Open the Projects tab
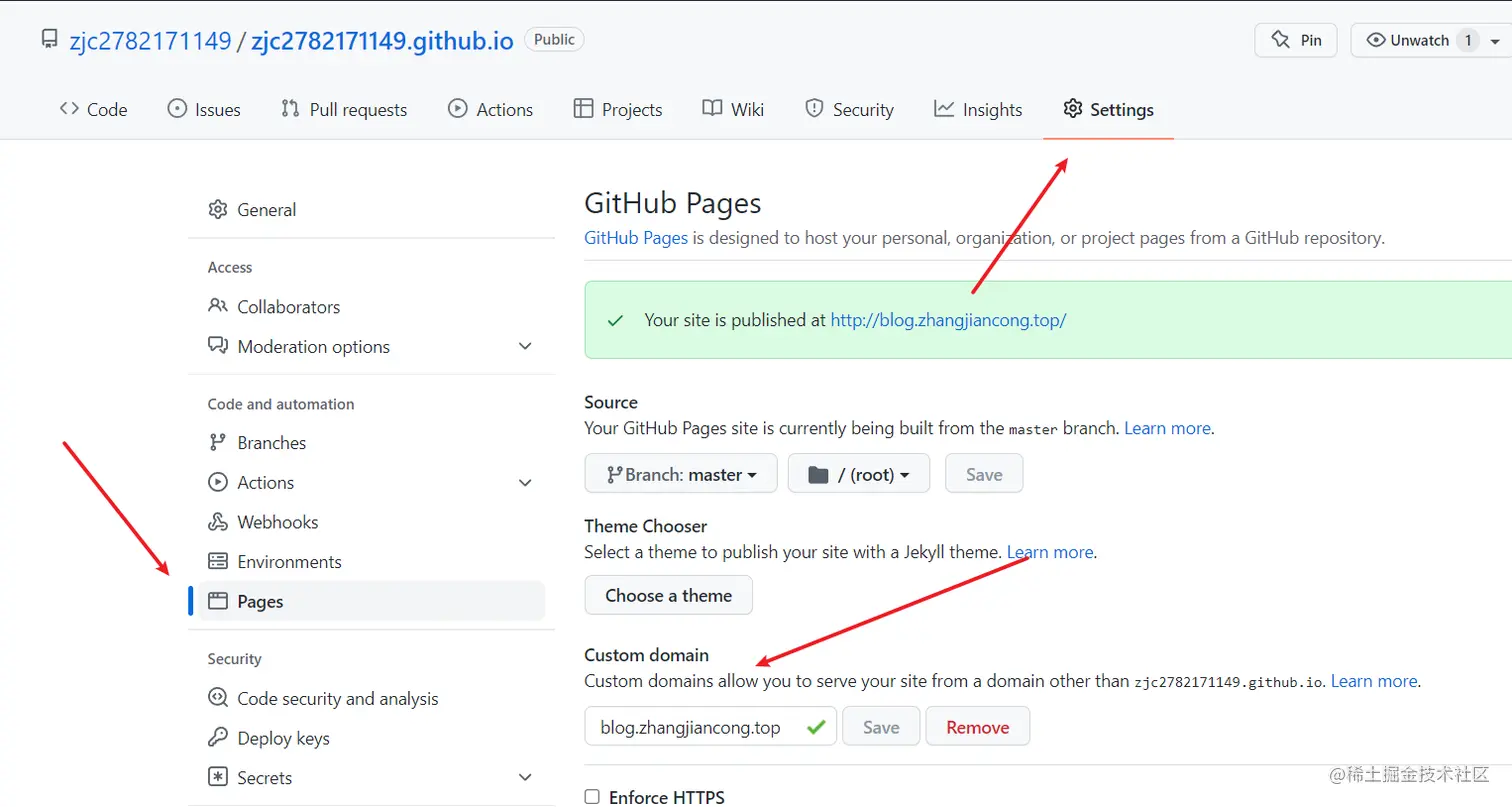The width and height of the screenshot is (1512, 807). pyautogui.click(x=618, y=109)
